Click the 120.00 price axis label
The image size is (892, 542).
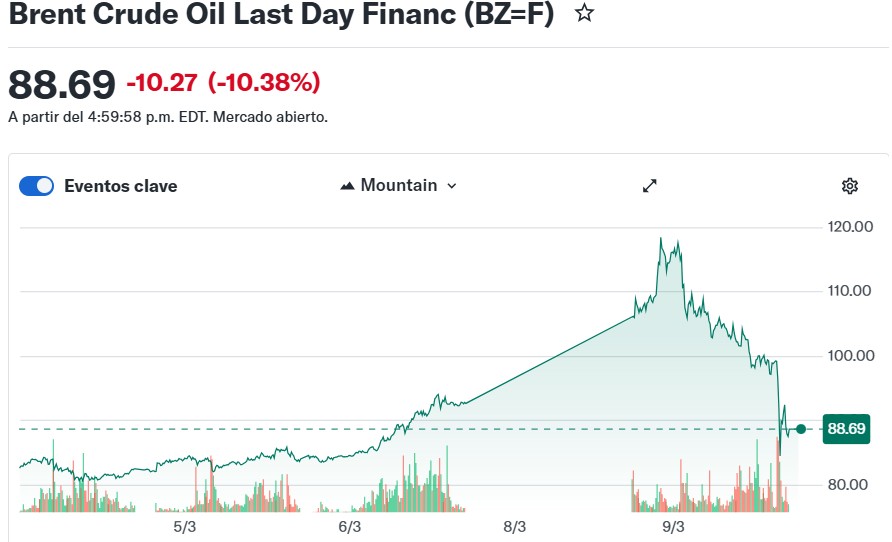click(x=850, y=227)
